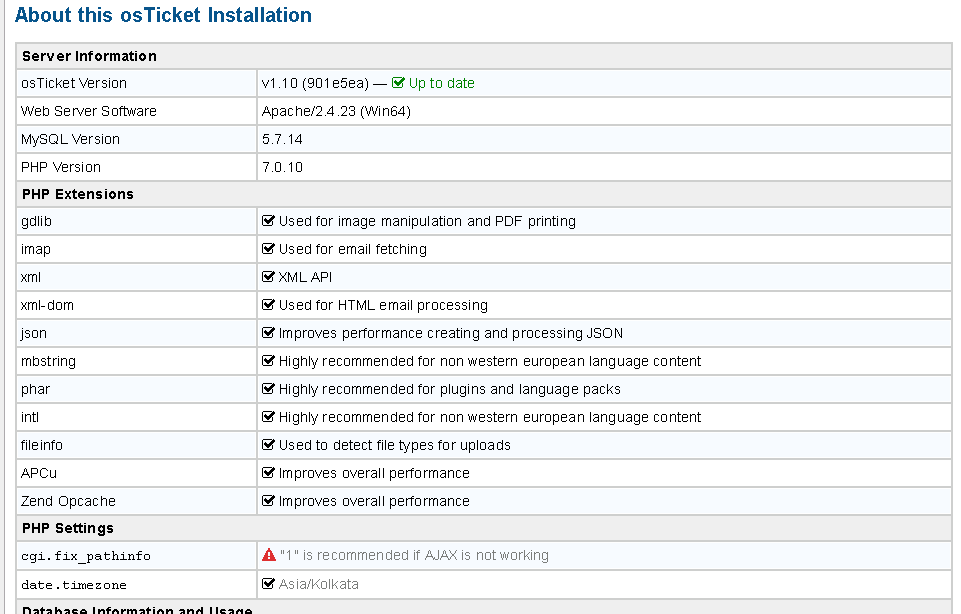Click the check icon in APCu row
The image size is (961, 614).
(268, 472)
